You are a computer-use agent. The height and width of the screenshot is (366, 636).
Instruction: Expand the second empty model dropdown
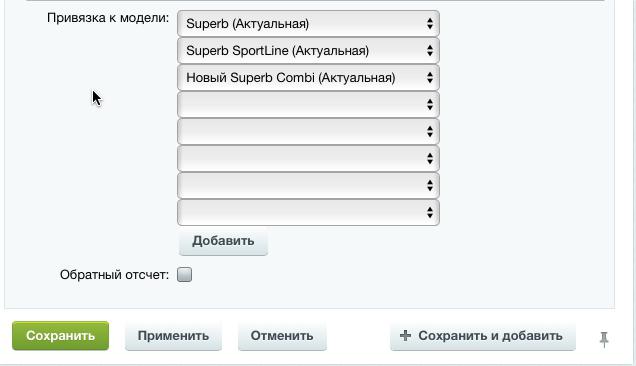click(308, 131)
